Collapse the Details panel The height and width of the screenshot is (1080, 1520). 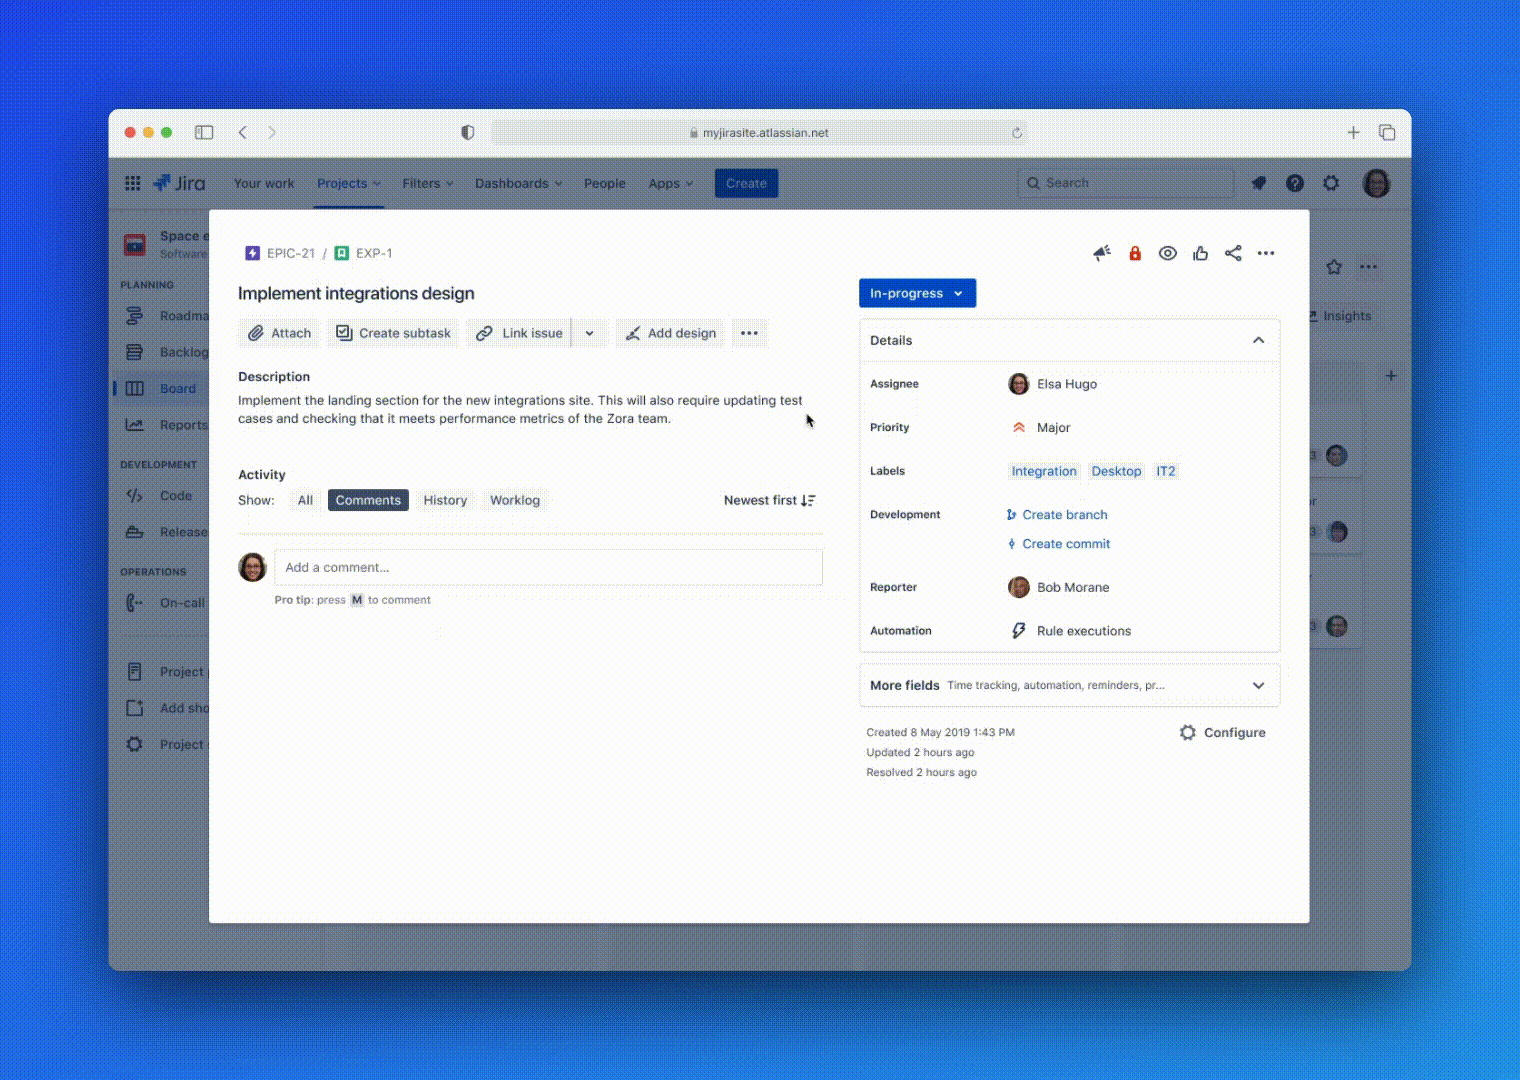1258,340
